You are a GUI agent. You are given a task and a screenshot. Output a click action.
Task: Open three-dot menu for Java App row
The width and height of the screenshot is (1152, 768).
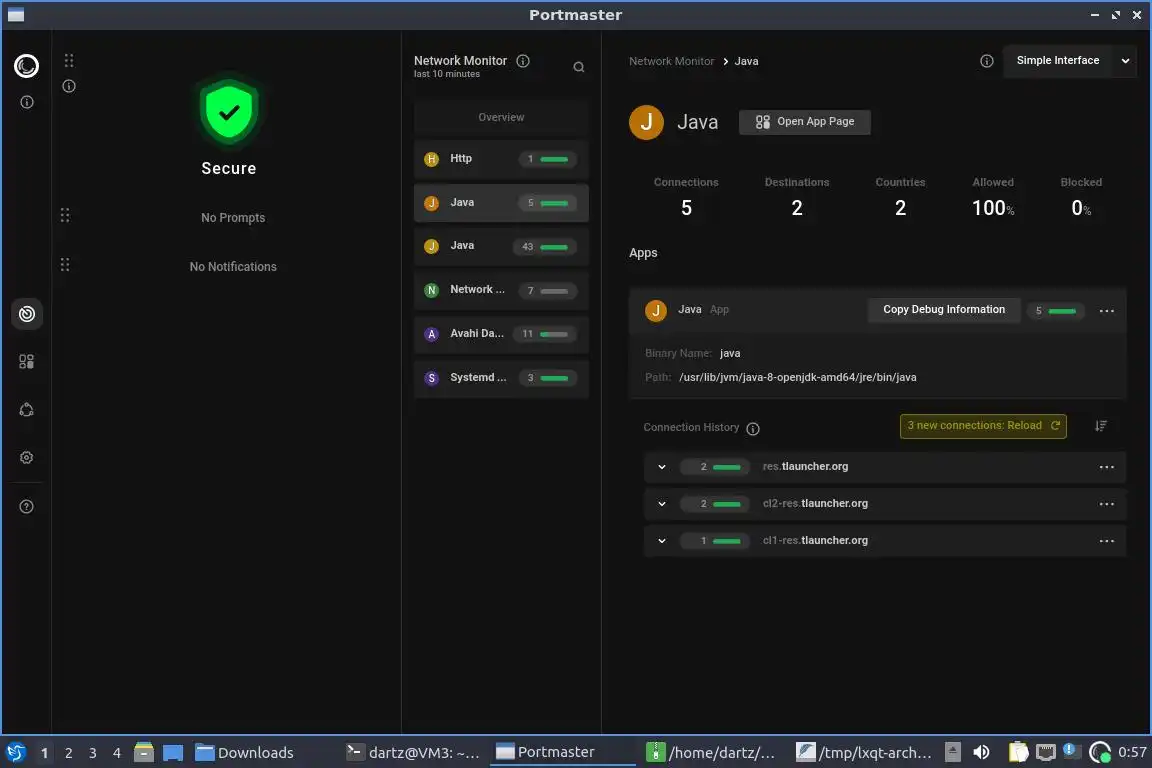[x=1106, y=311]
